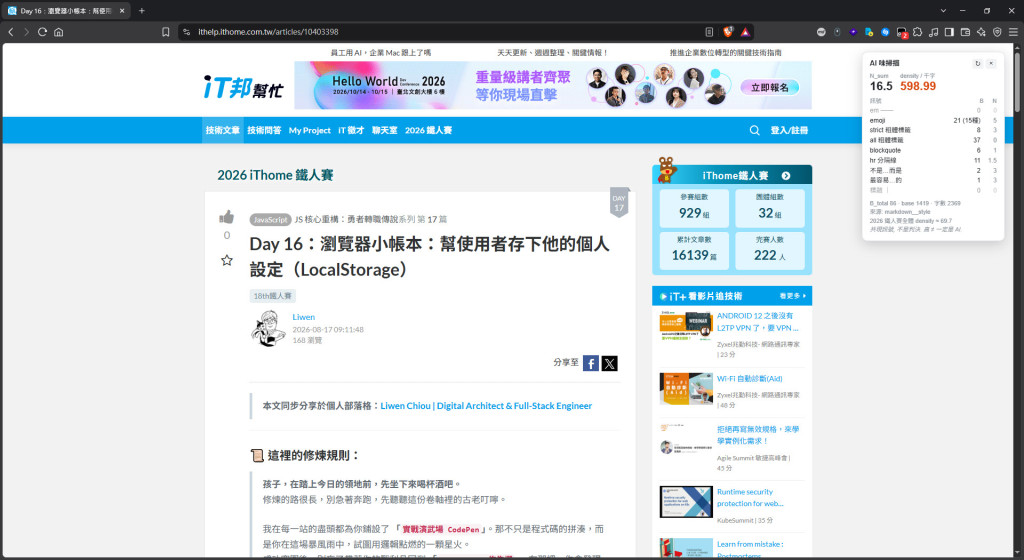Screen dimensions: 1024x560
Task: Toggle the browser sidebar panel icon
Action: point(950,31)
